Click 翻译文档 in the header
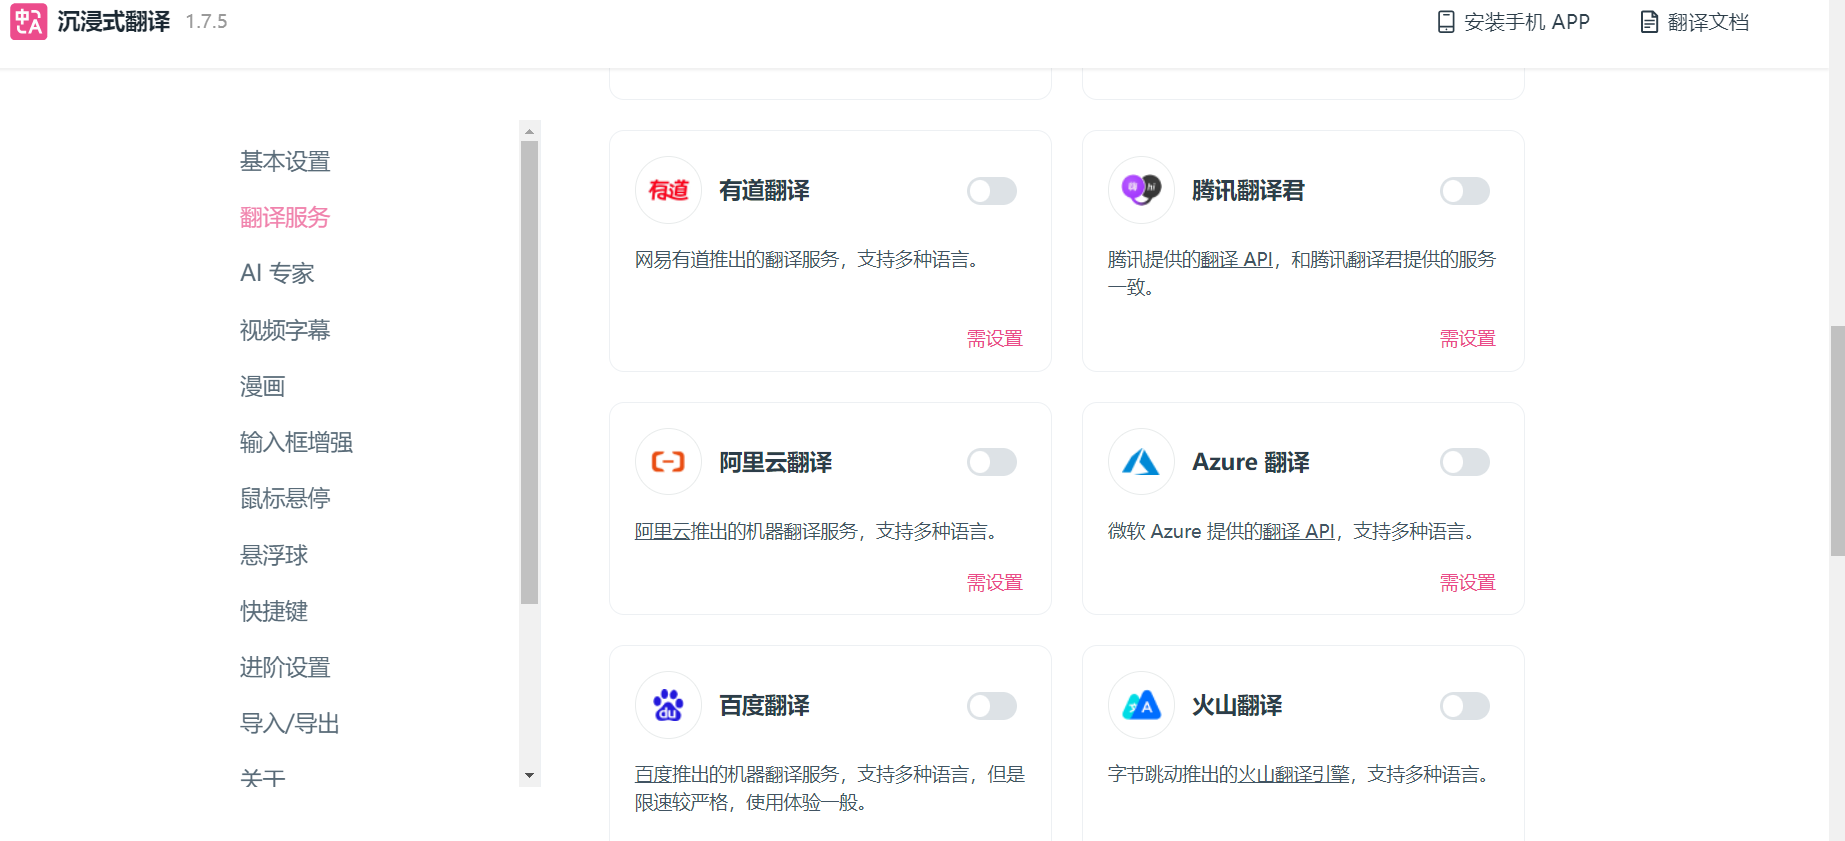Screen dimensions: 1845x841 [1695, 22]
